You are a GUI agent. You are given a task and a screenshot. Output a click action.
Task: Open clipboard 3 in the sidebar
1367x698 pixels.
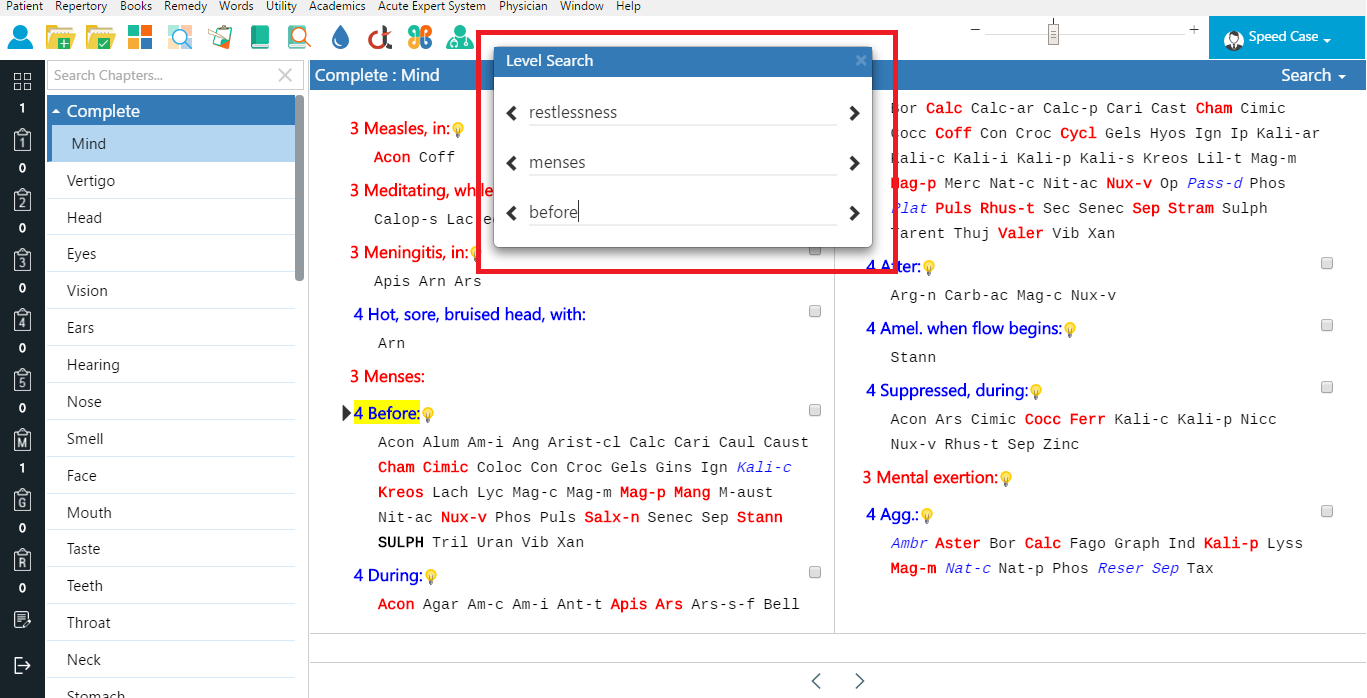[22, 260]
